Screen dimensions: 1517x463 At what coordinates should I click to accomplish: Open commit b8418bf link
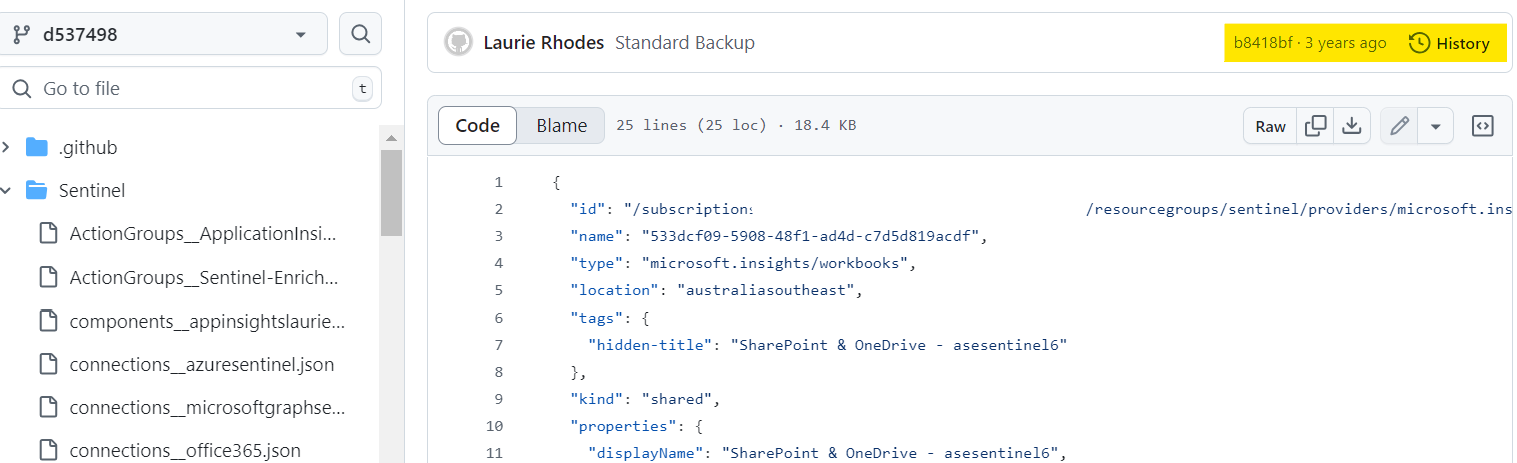coord(1264,43)
